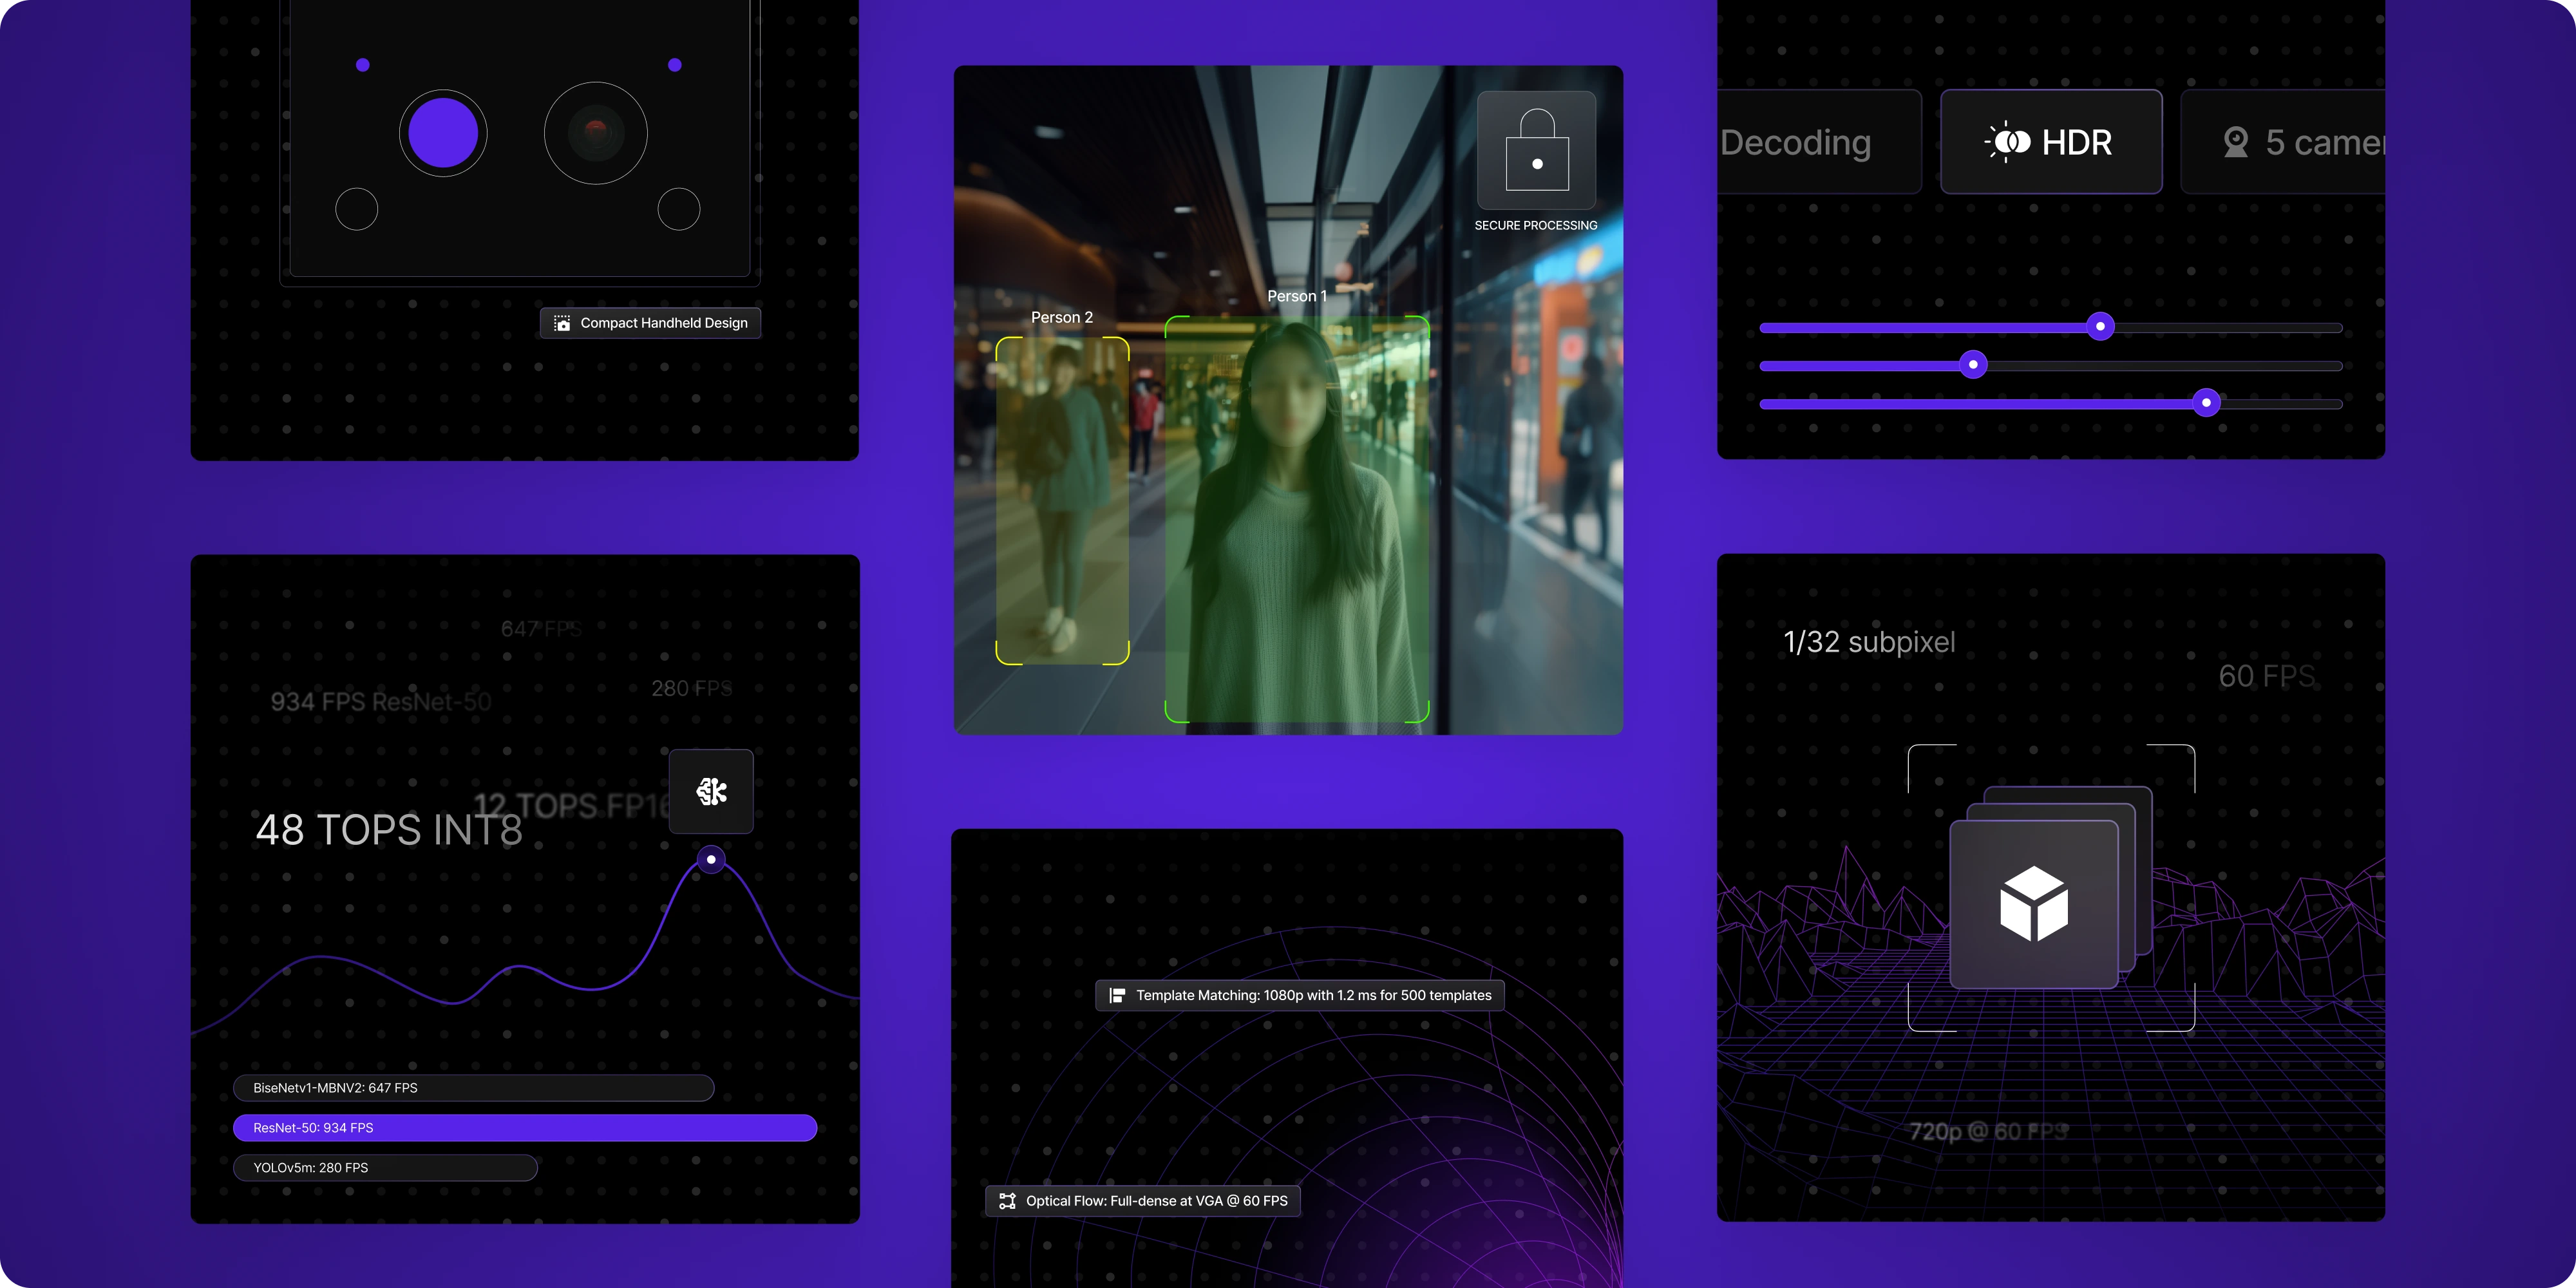Select the highlighted ResNet-50: 934 FPS bar
Image resolution: width=2576 pixels, height=1288 pixels.
[525, 1128]
